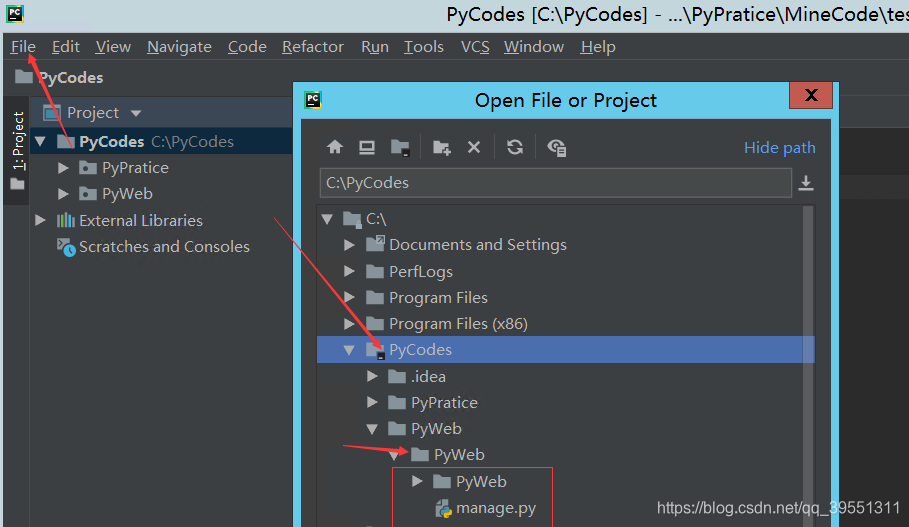The height and width of the screenshot is (527, 909).
Task: Toggle Show Hidden Files and Directories icon
Action: [x=557, y=148]
